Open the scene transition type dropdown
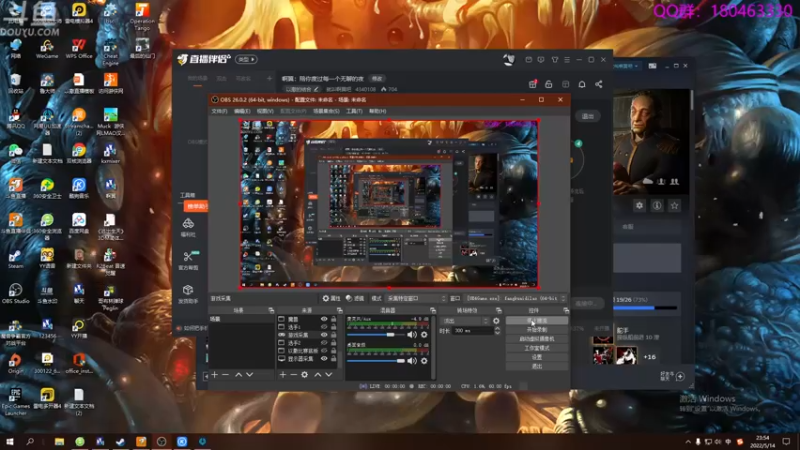This screenshot has height=450, width=800. point(464,321)
